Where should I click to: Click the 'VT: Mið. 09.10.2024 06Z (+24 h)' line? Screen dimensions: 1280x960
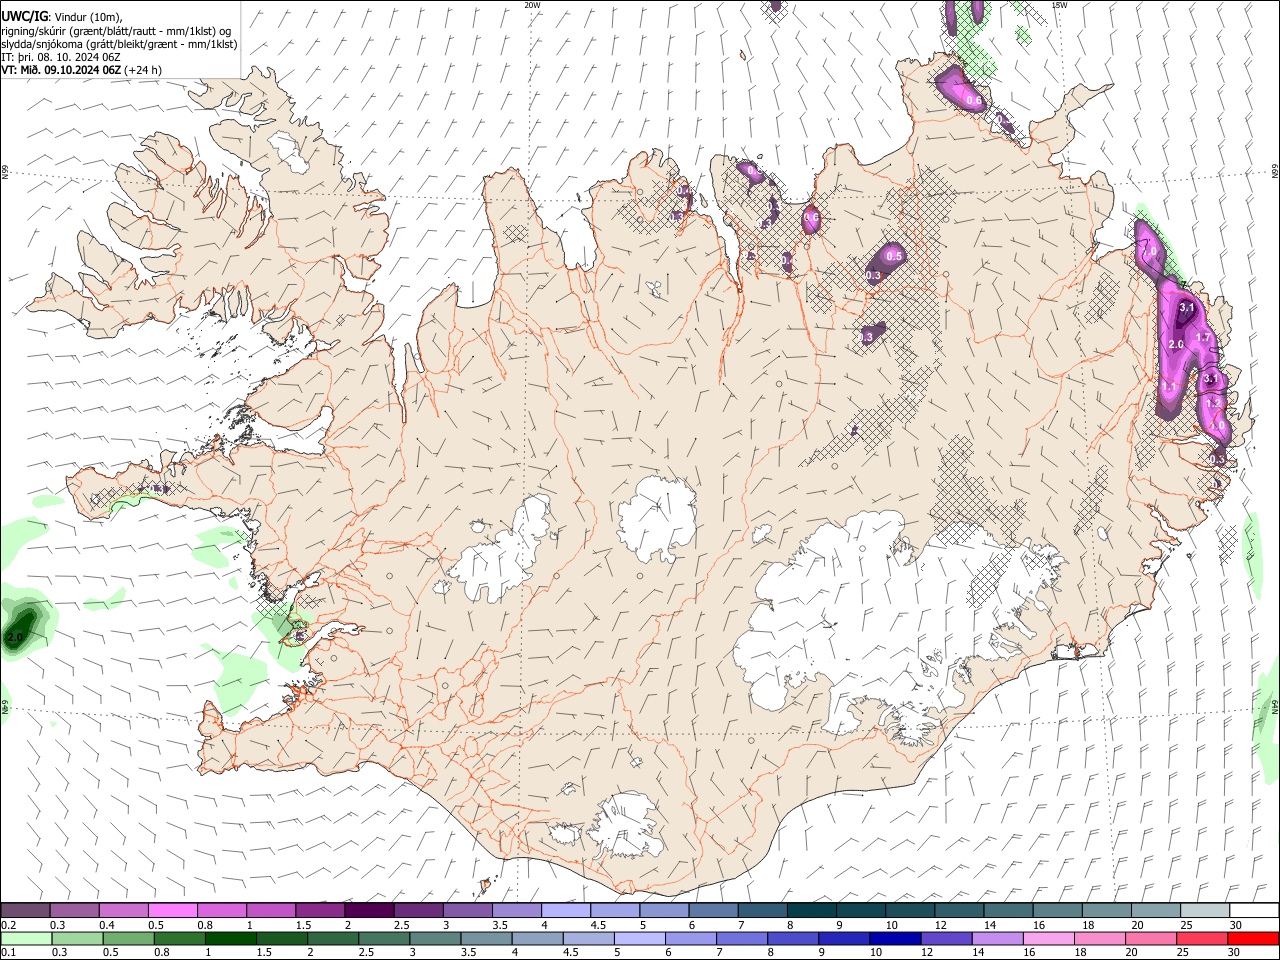[82, 70]
